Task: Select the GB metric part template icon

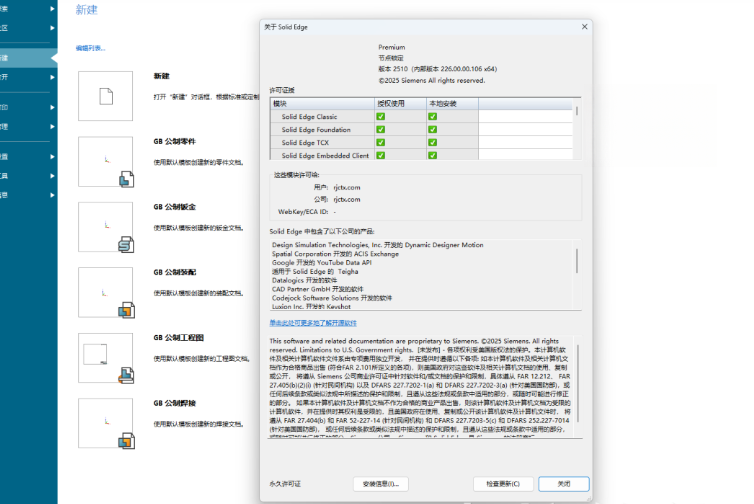Action: (x=105, y=162)
